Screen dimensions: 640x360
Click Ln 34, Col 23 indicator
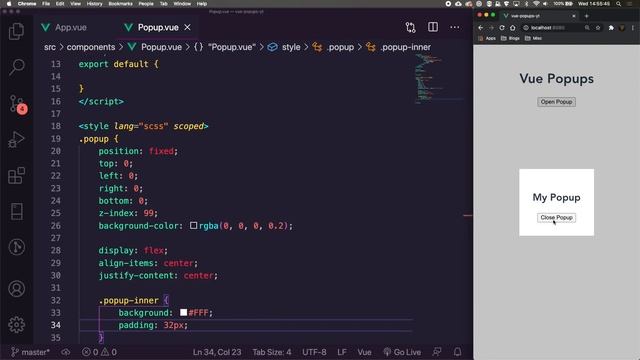tap(217, 352)
